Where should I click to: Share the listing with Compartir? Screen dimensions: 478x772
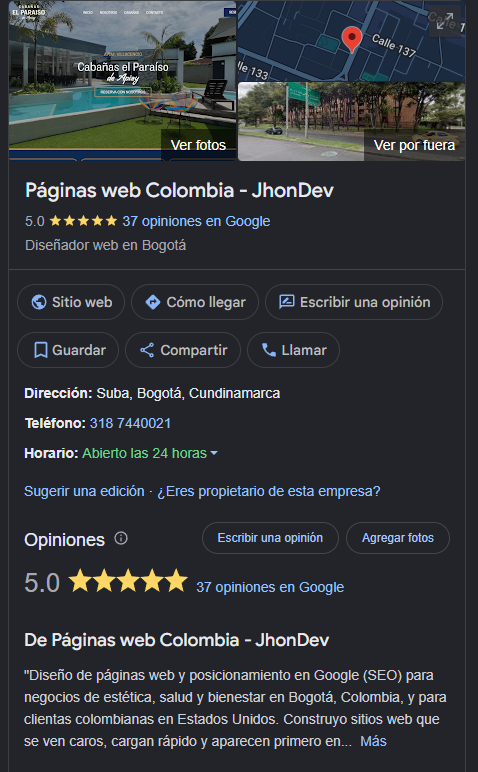183,350
